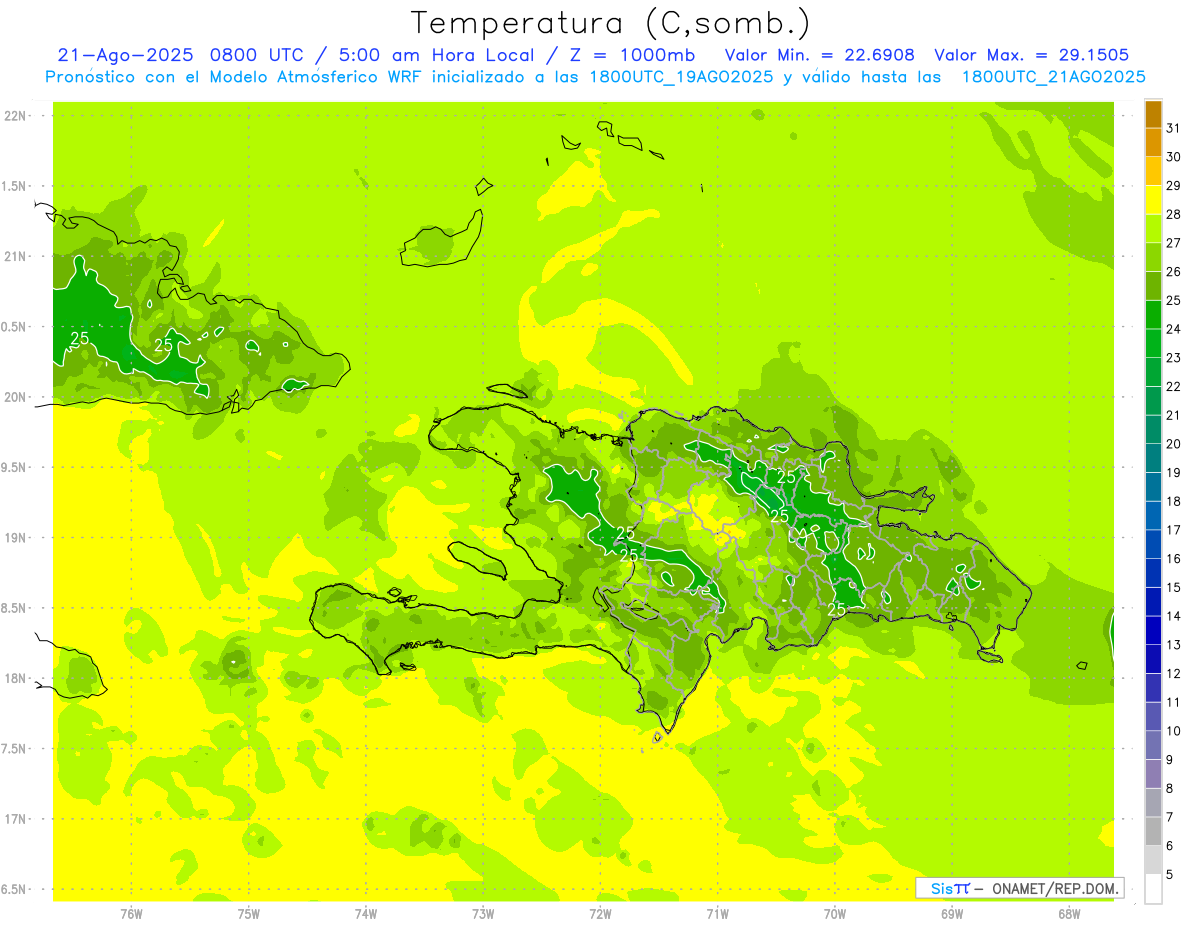Click the title 'Temperatura (C,somb.)'

coord(611,24)
